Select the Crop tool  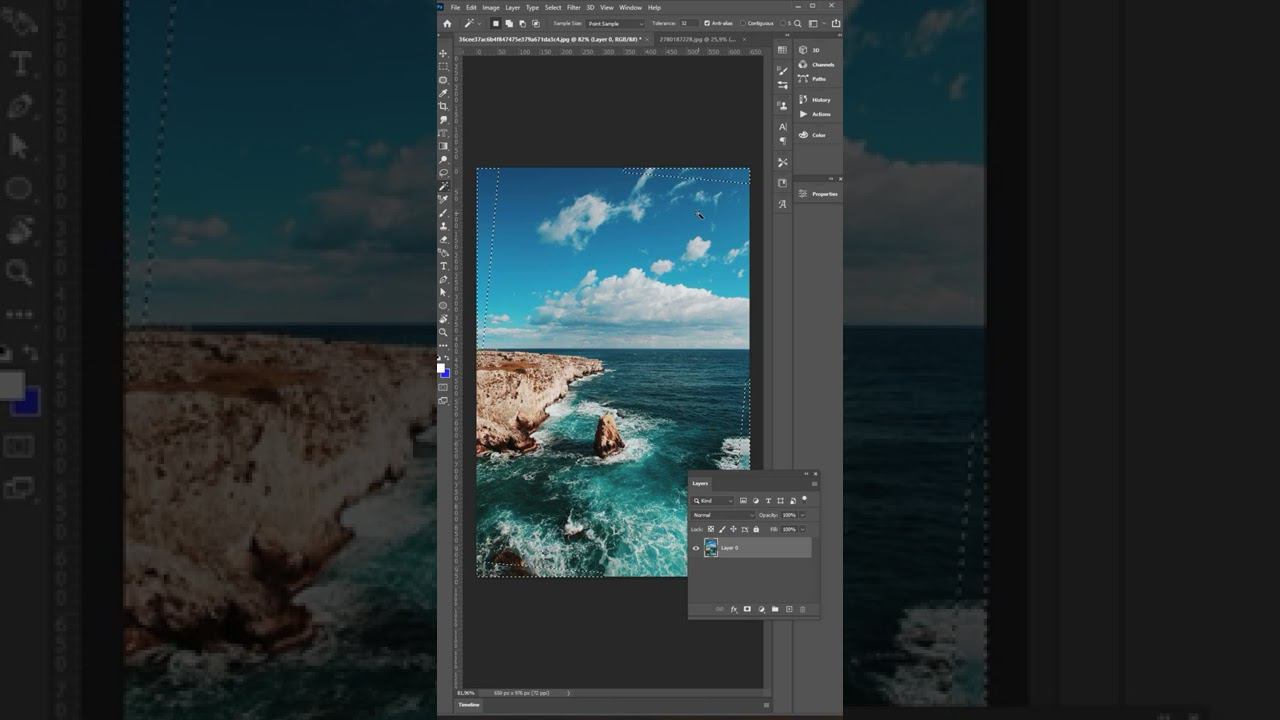click(443, 106)
